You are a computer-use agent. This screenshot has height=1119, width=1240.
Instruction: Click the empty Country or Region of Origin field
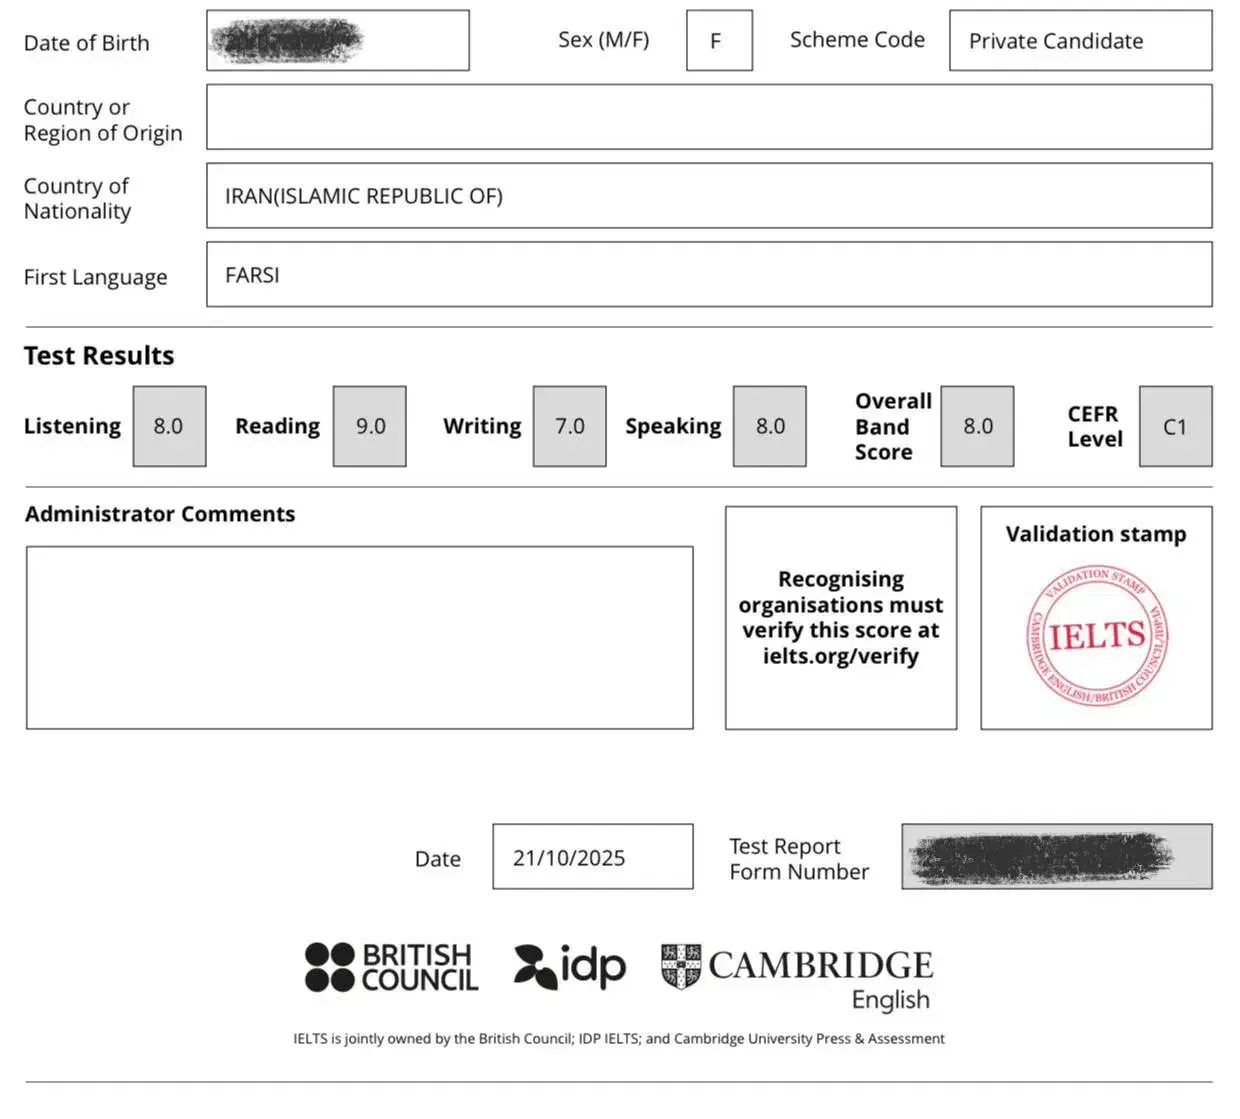pos(708,117)
